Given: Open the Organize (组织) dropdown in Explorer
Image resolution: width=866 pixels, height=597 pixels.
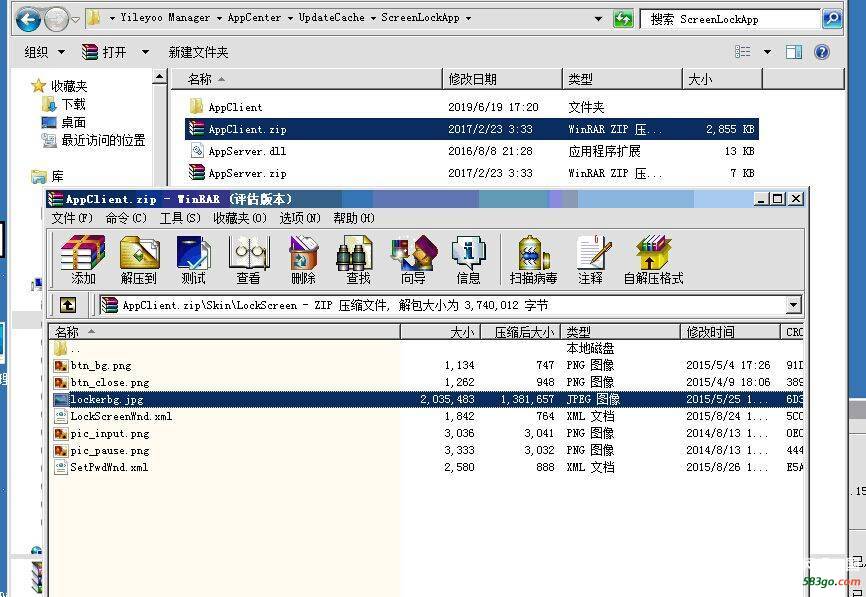Looking at the screenshot, I should click(x=44, y=52).
